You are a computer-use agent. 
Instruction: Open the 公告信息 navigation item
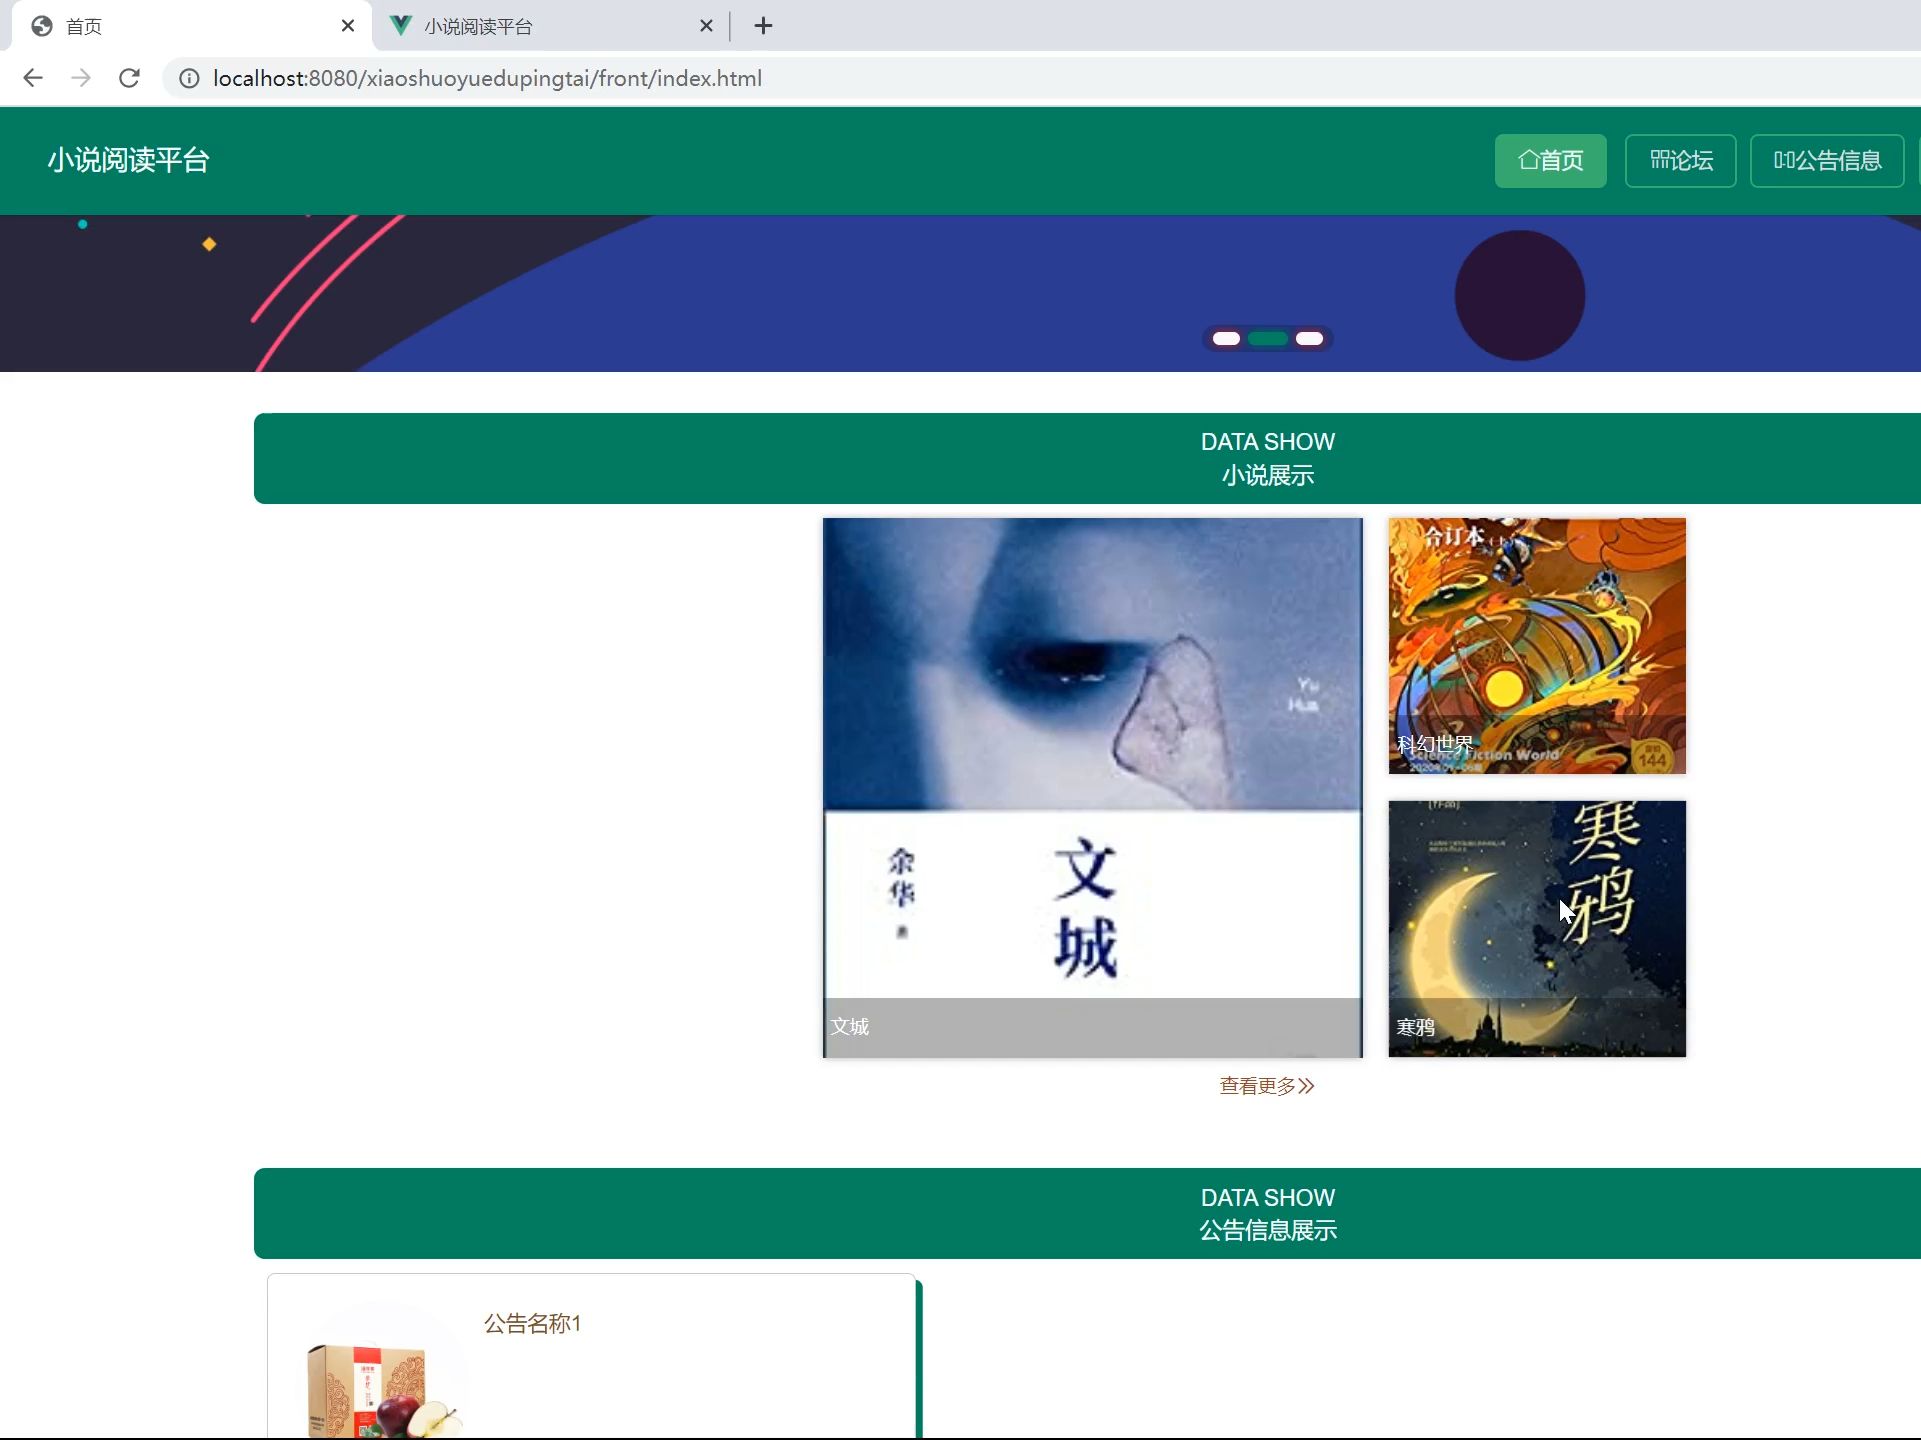pos(1827,161)
